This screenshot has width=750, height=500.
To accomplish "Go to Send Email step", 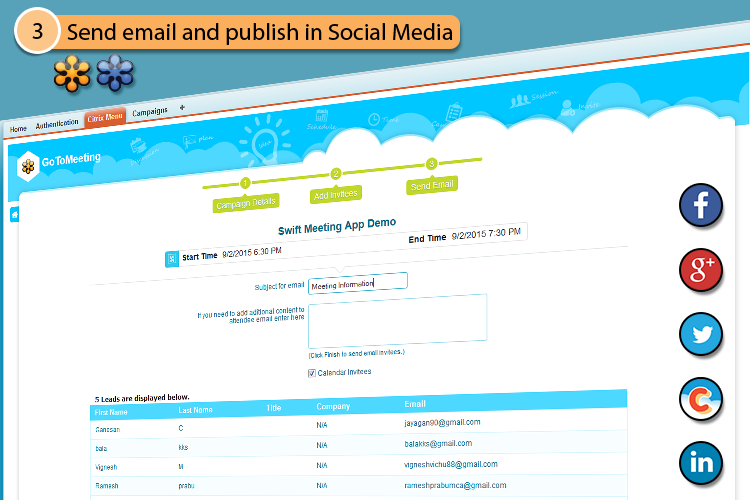I will coord(432,185).
